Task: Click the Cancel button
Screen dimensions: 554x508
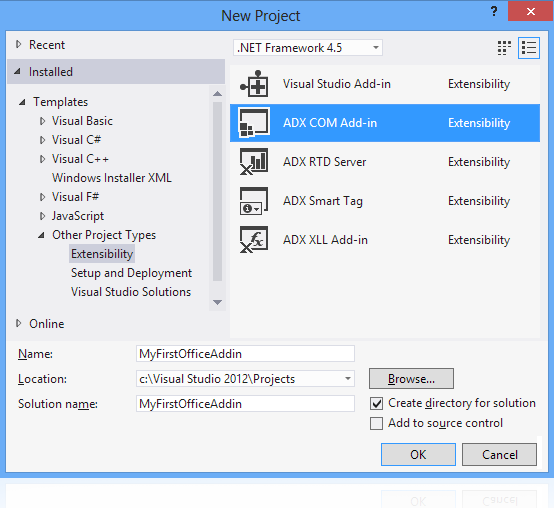Action: pyautogui.click(x=500, y=455)
